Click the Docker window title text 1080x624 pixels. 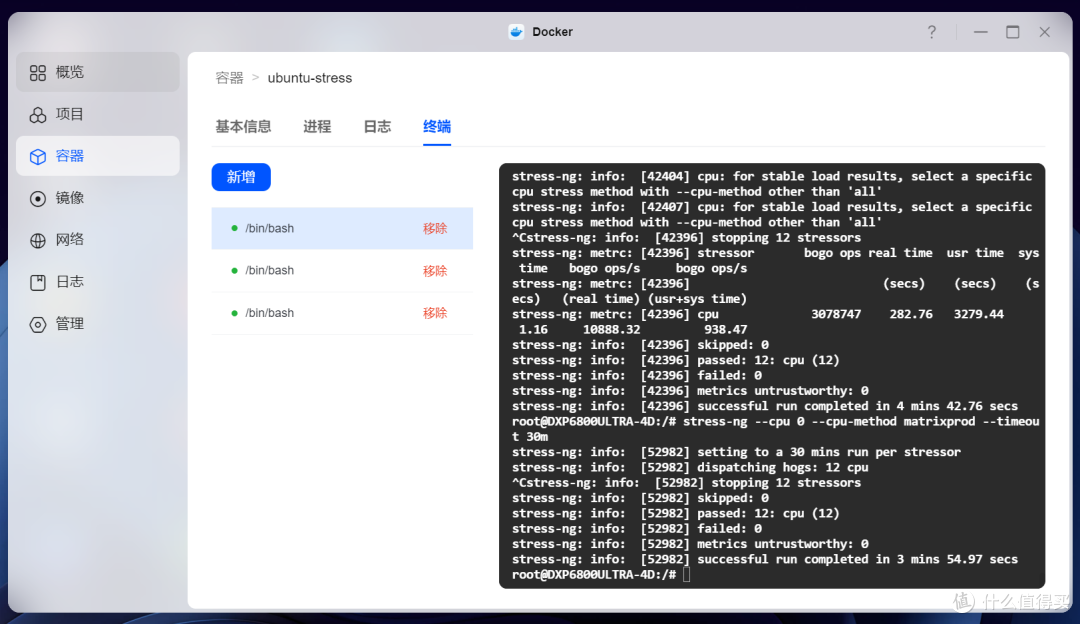tap(552, 32)
